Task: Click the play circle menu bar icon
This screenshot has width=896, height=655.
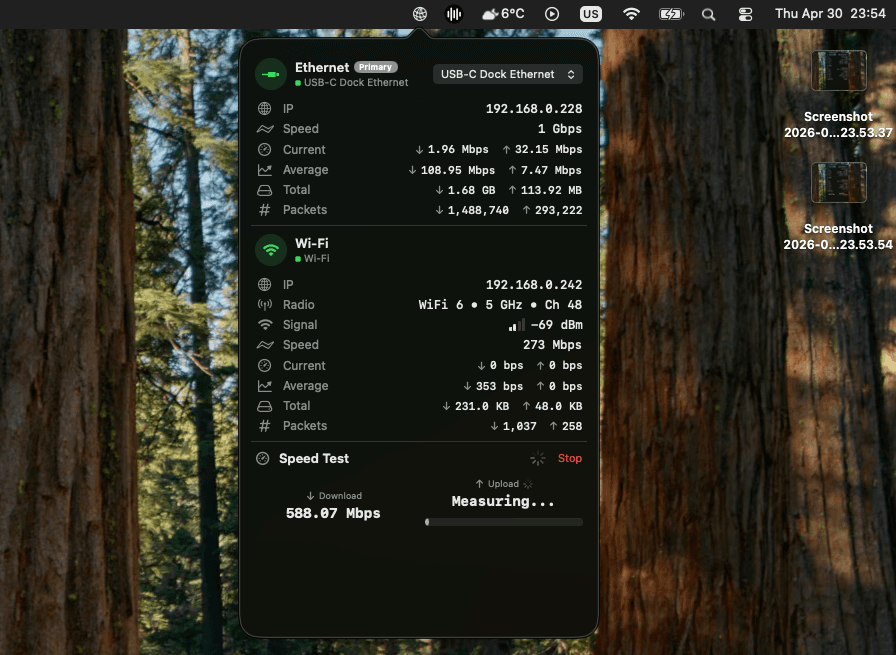Action: click(x=552, y=14)
